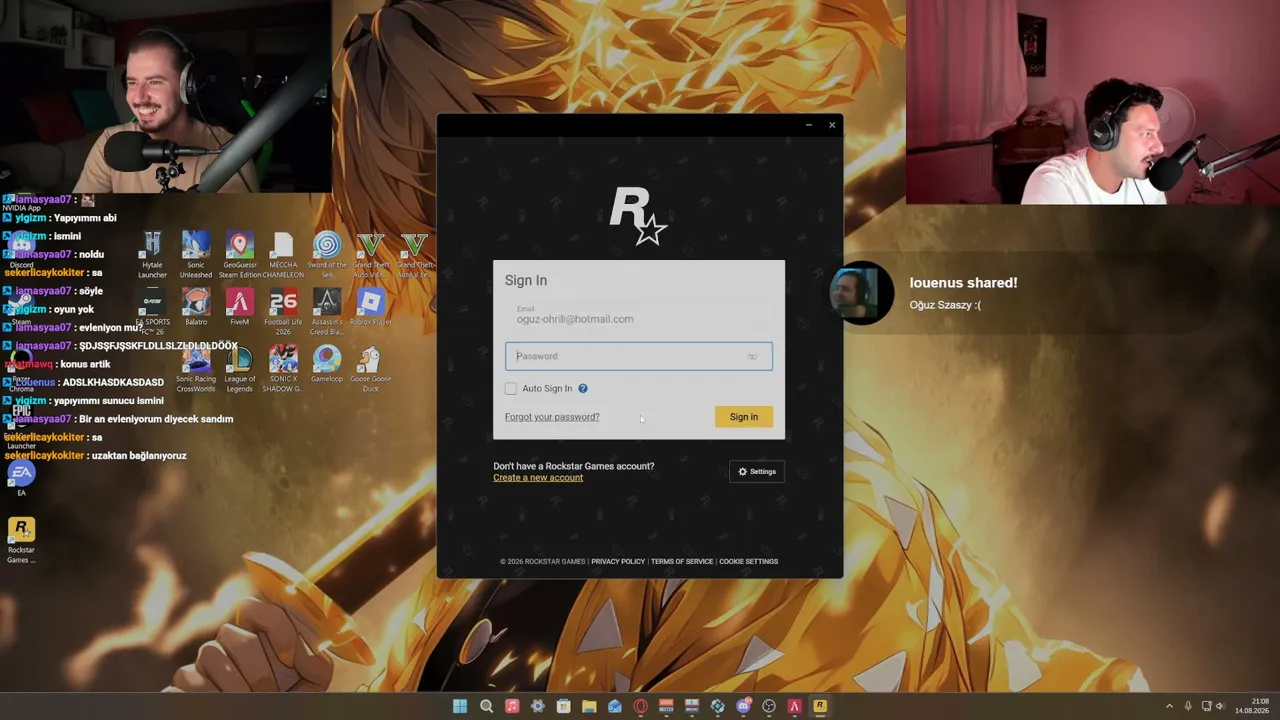Click the Email field in Sign In
The height and width of the screenshot is (720, 1280).
click(x=639, y=315)
